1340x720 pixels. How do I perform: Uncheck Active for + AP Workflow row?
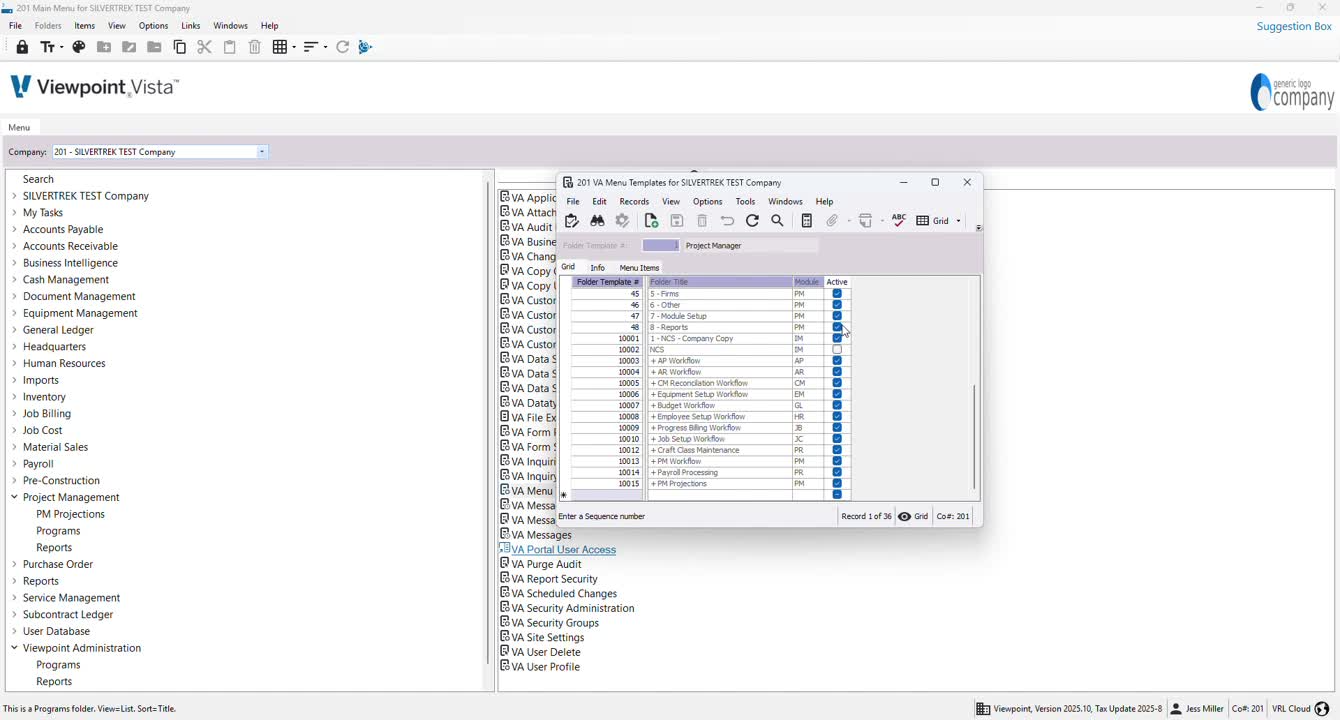(837, 361)
